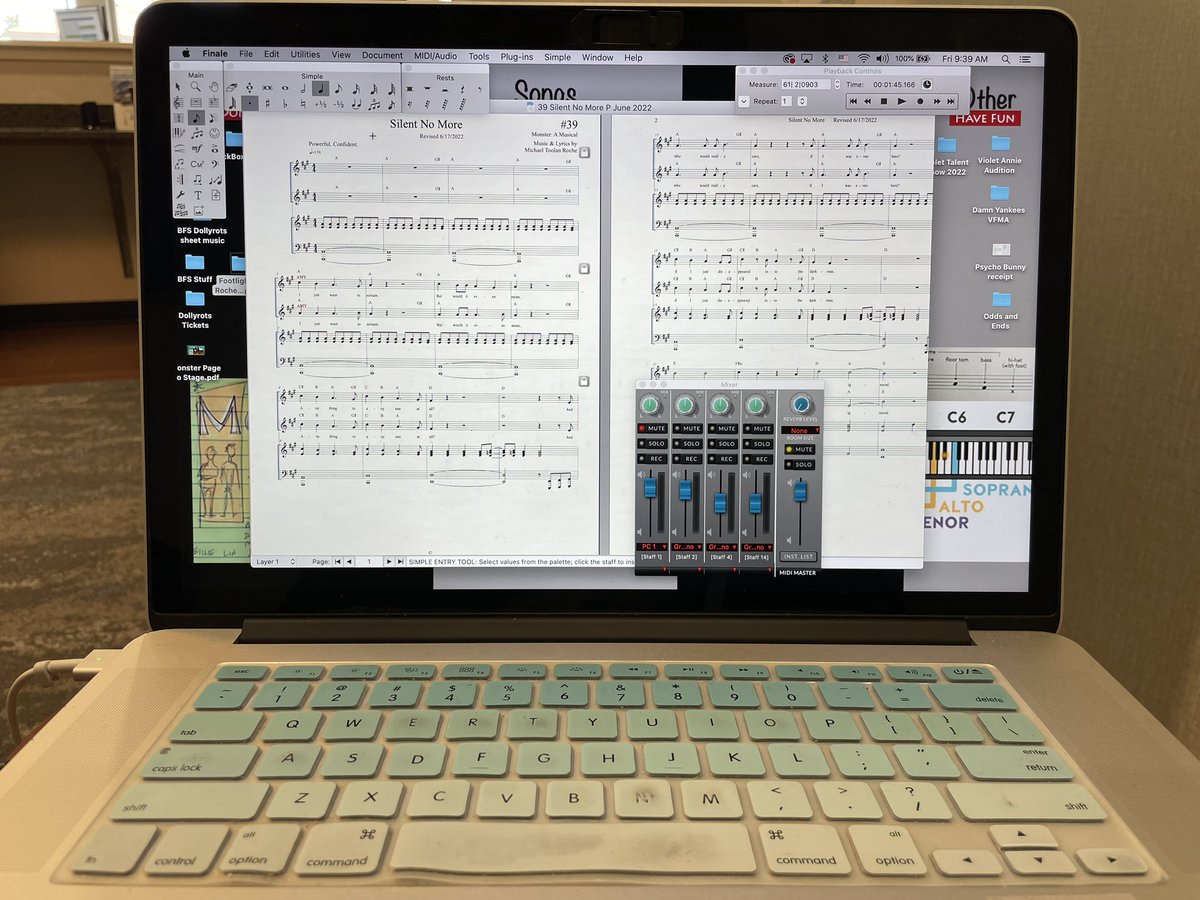This screenshot has width=1200, height=900.
Task: Choose half note duration in Simple palette
Action: tap(303, 88)
